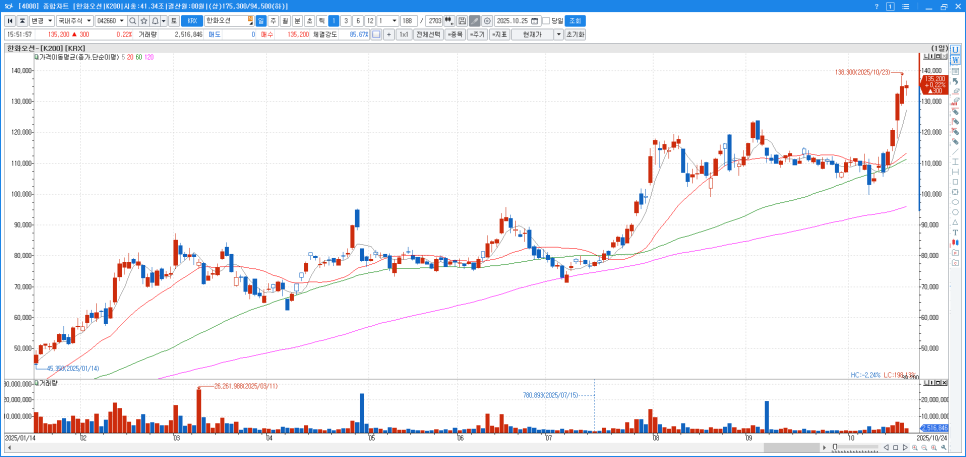Select the 분 (minute) period toggle
The width and height of the screenshot is (966, 457).
point(298,20)
